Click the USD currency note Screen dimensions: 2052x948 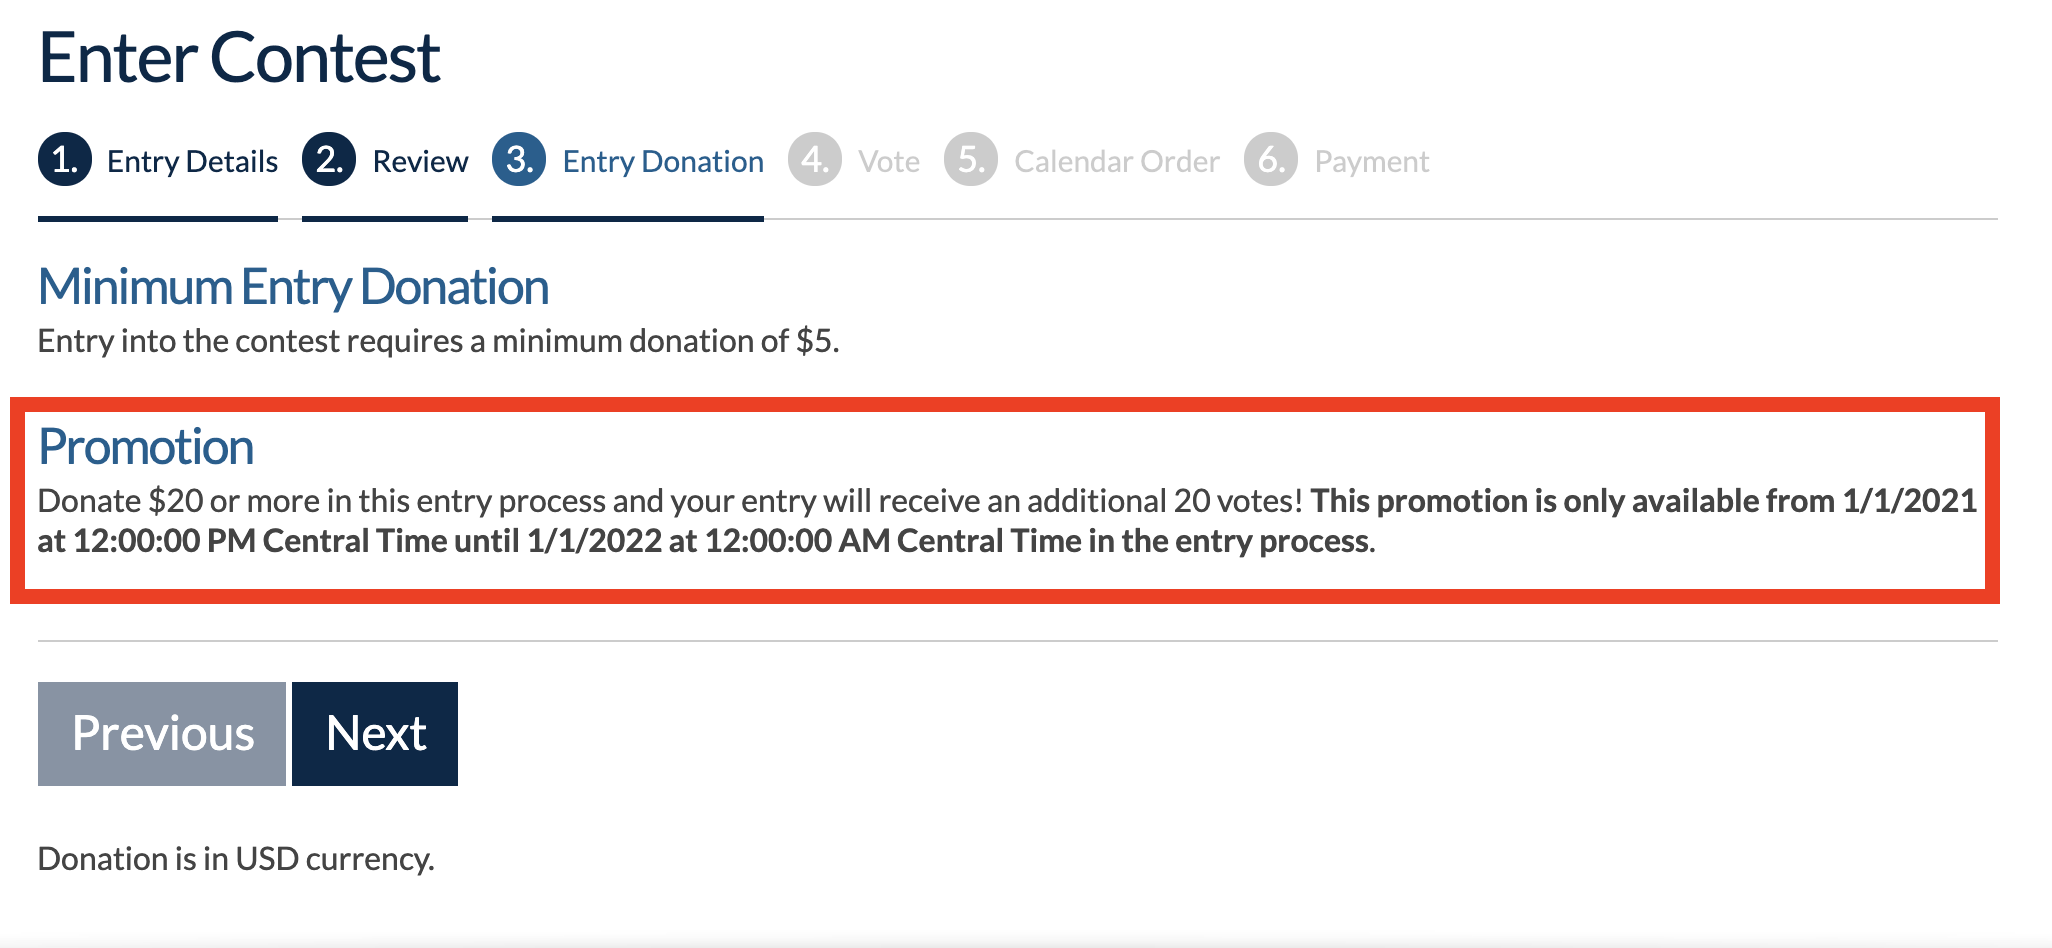[x=236, y=859]
